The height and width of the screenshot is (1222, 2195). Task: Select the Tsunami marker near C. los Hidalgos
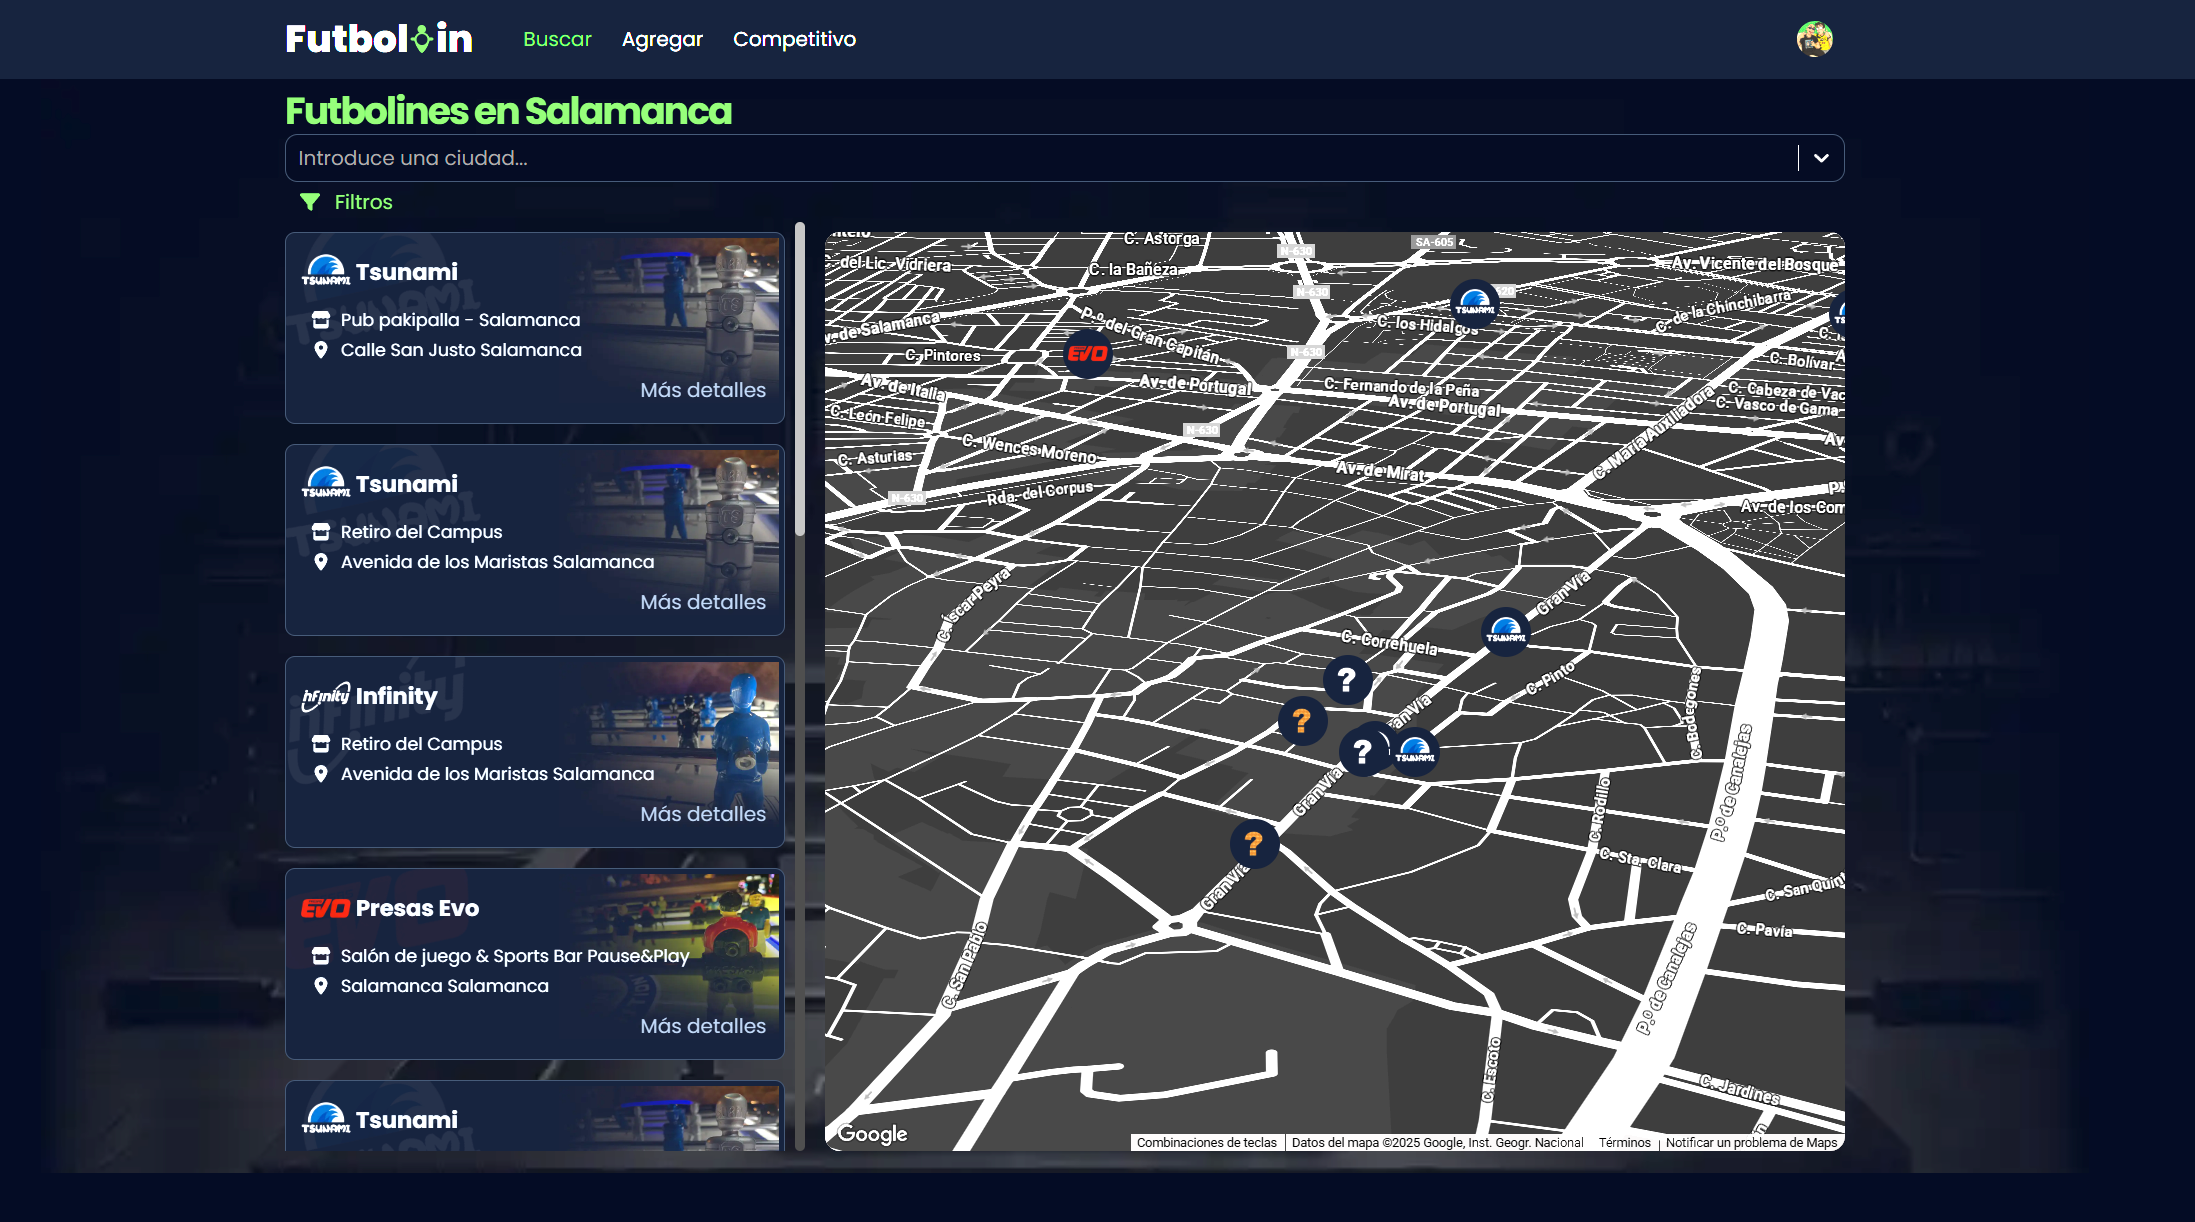point(1475,303)
